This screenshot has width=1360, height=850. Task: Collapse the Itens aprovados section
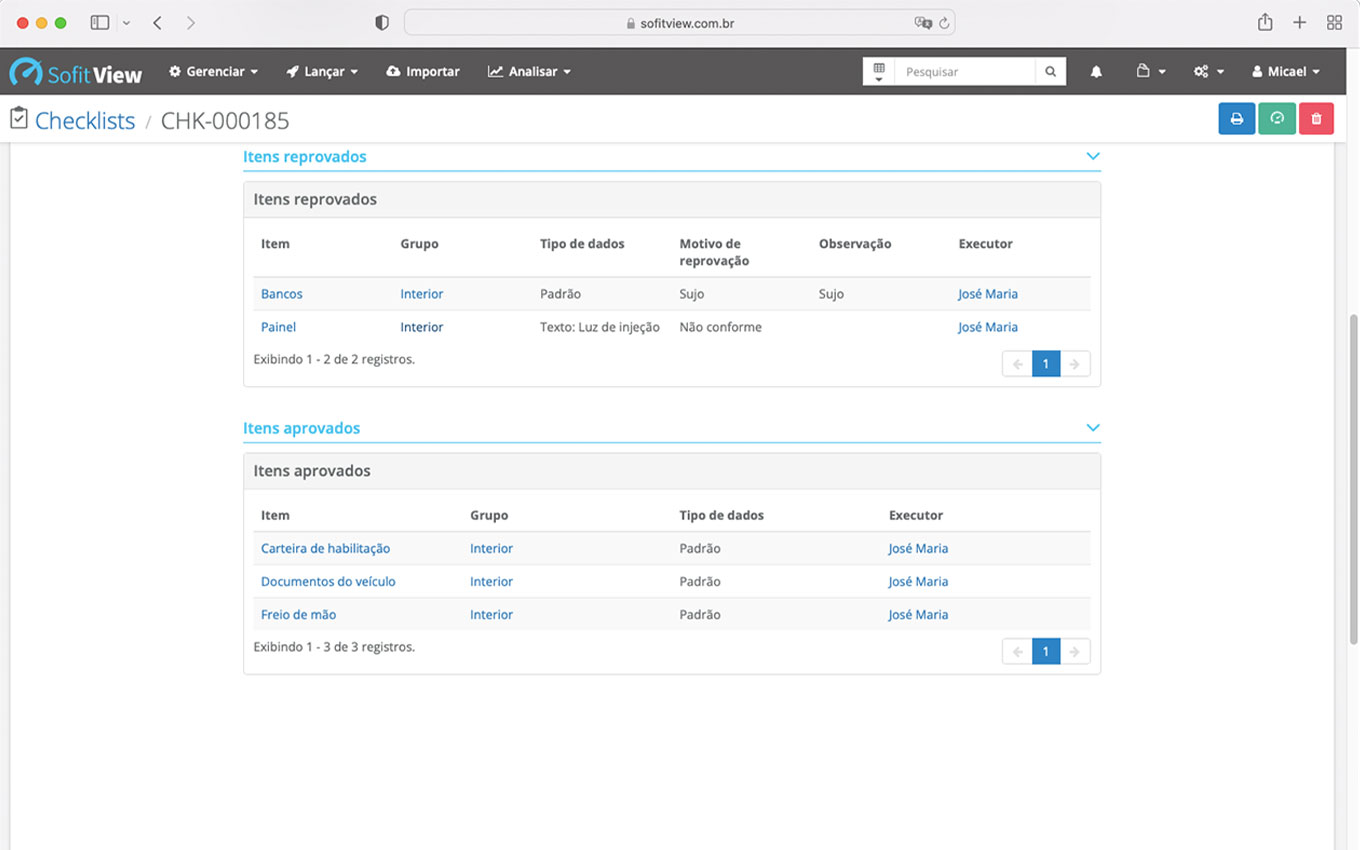tap(1092, 428)
